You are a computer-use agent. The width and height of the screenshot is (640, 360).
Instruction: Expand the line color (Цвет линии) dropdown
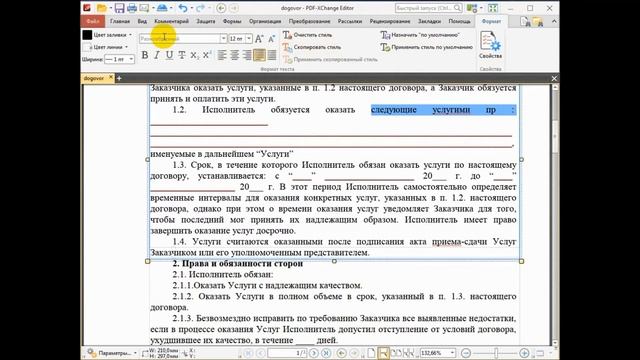tap(127, 47)
